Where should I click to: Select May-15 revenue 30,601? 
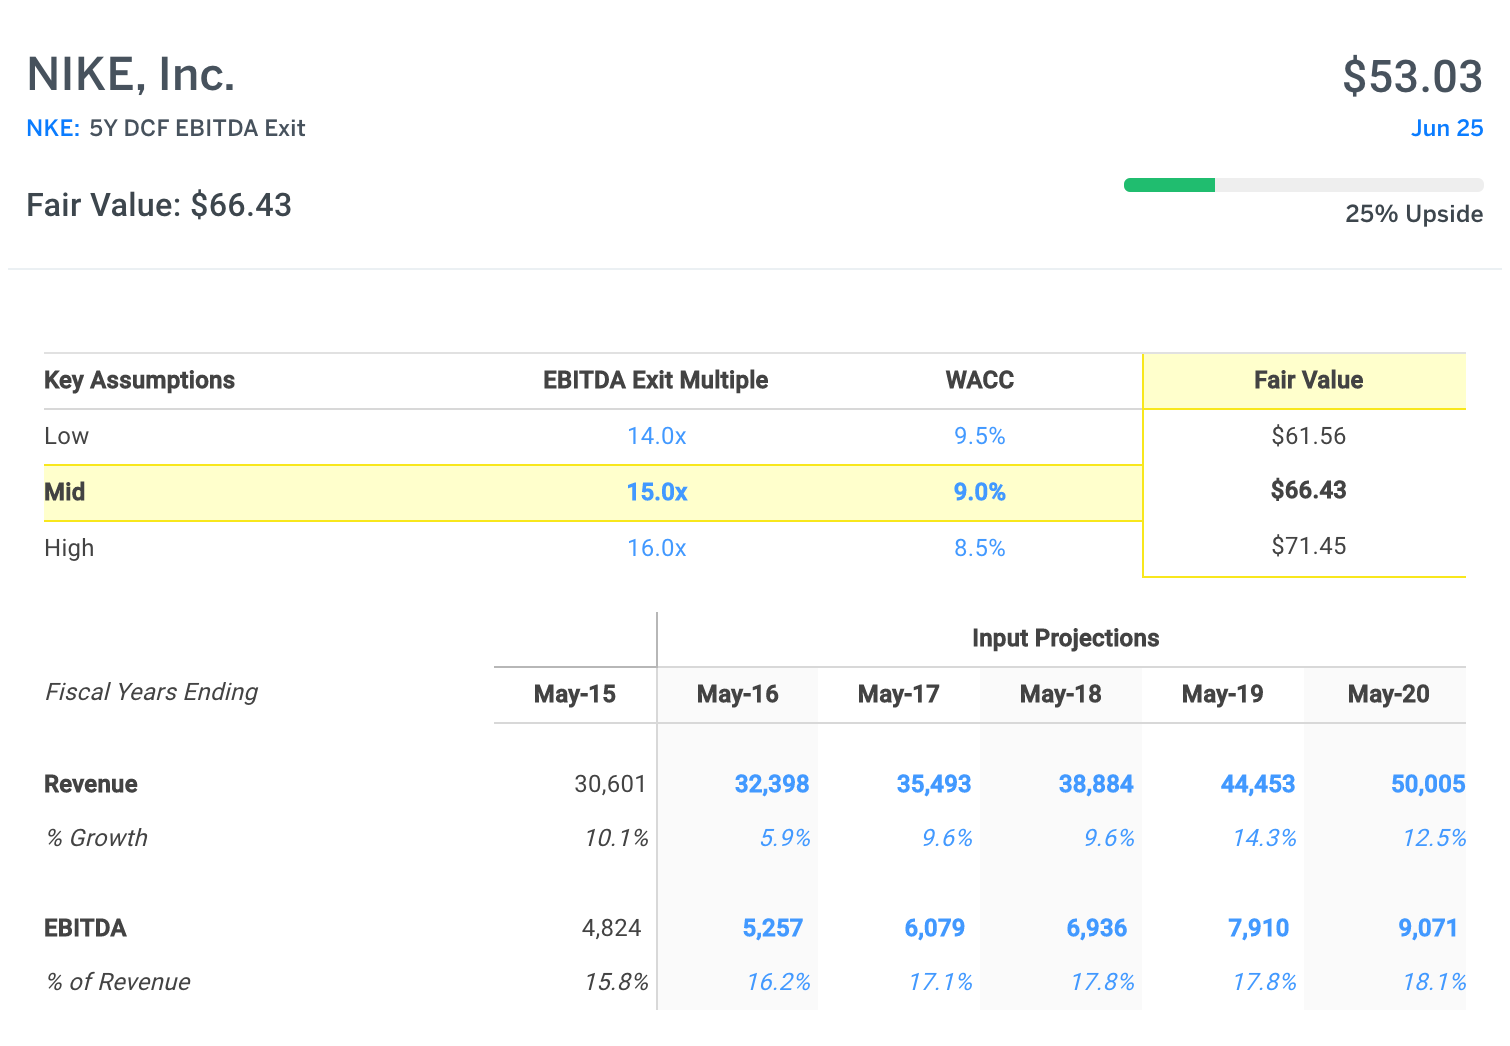pyautogui.click(x=610, y=784)
